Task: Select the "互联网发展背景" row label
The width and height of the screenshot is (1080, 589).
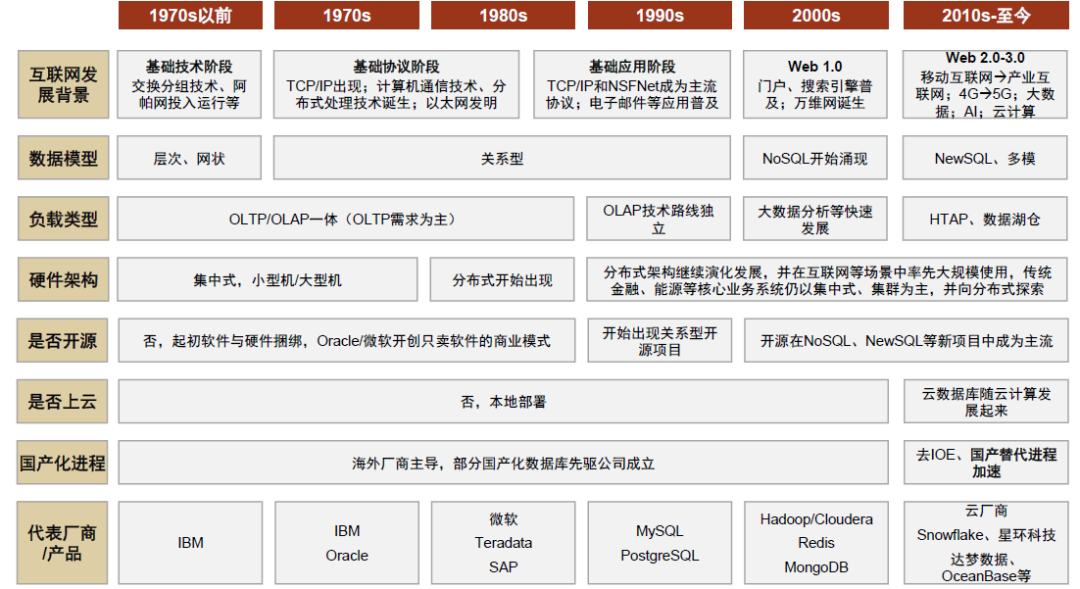Action: click(x=63, y=84)
